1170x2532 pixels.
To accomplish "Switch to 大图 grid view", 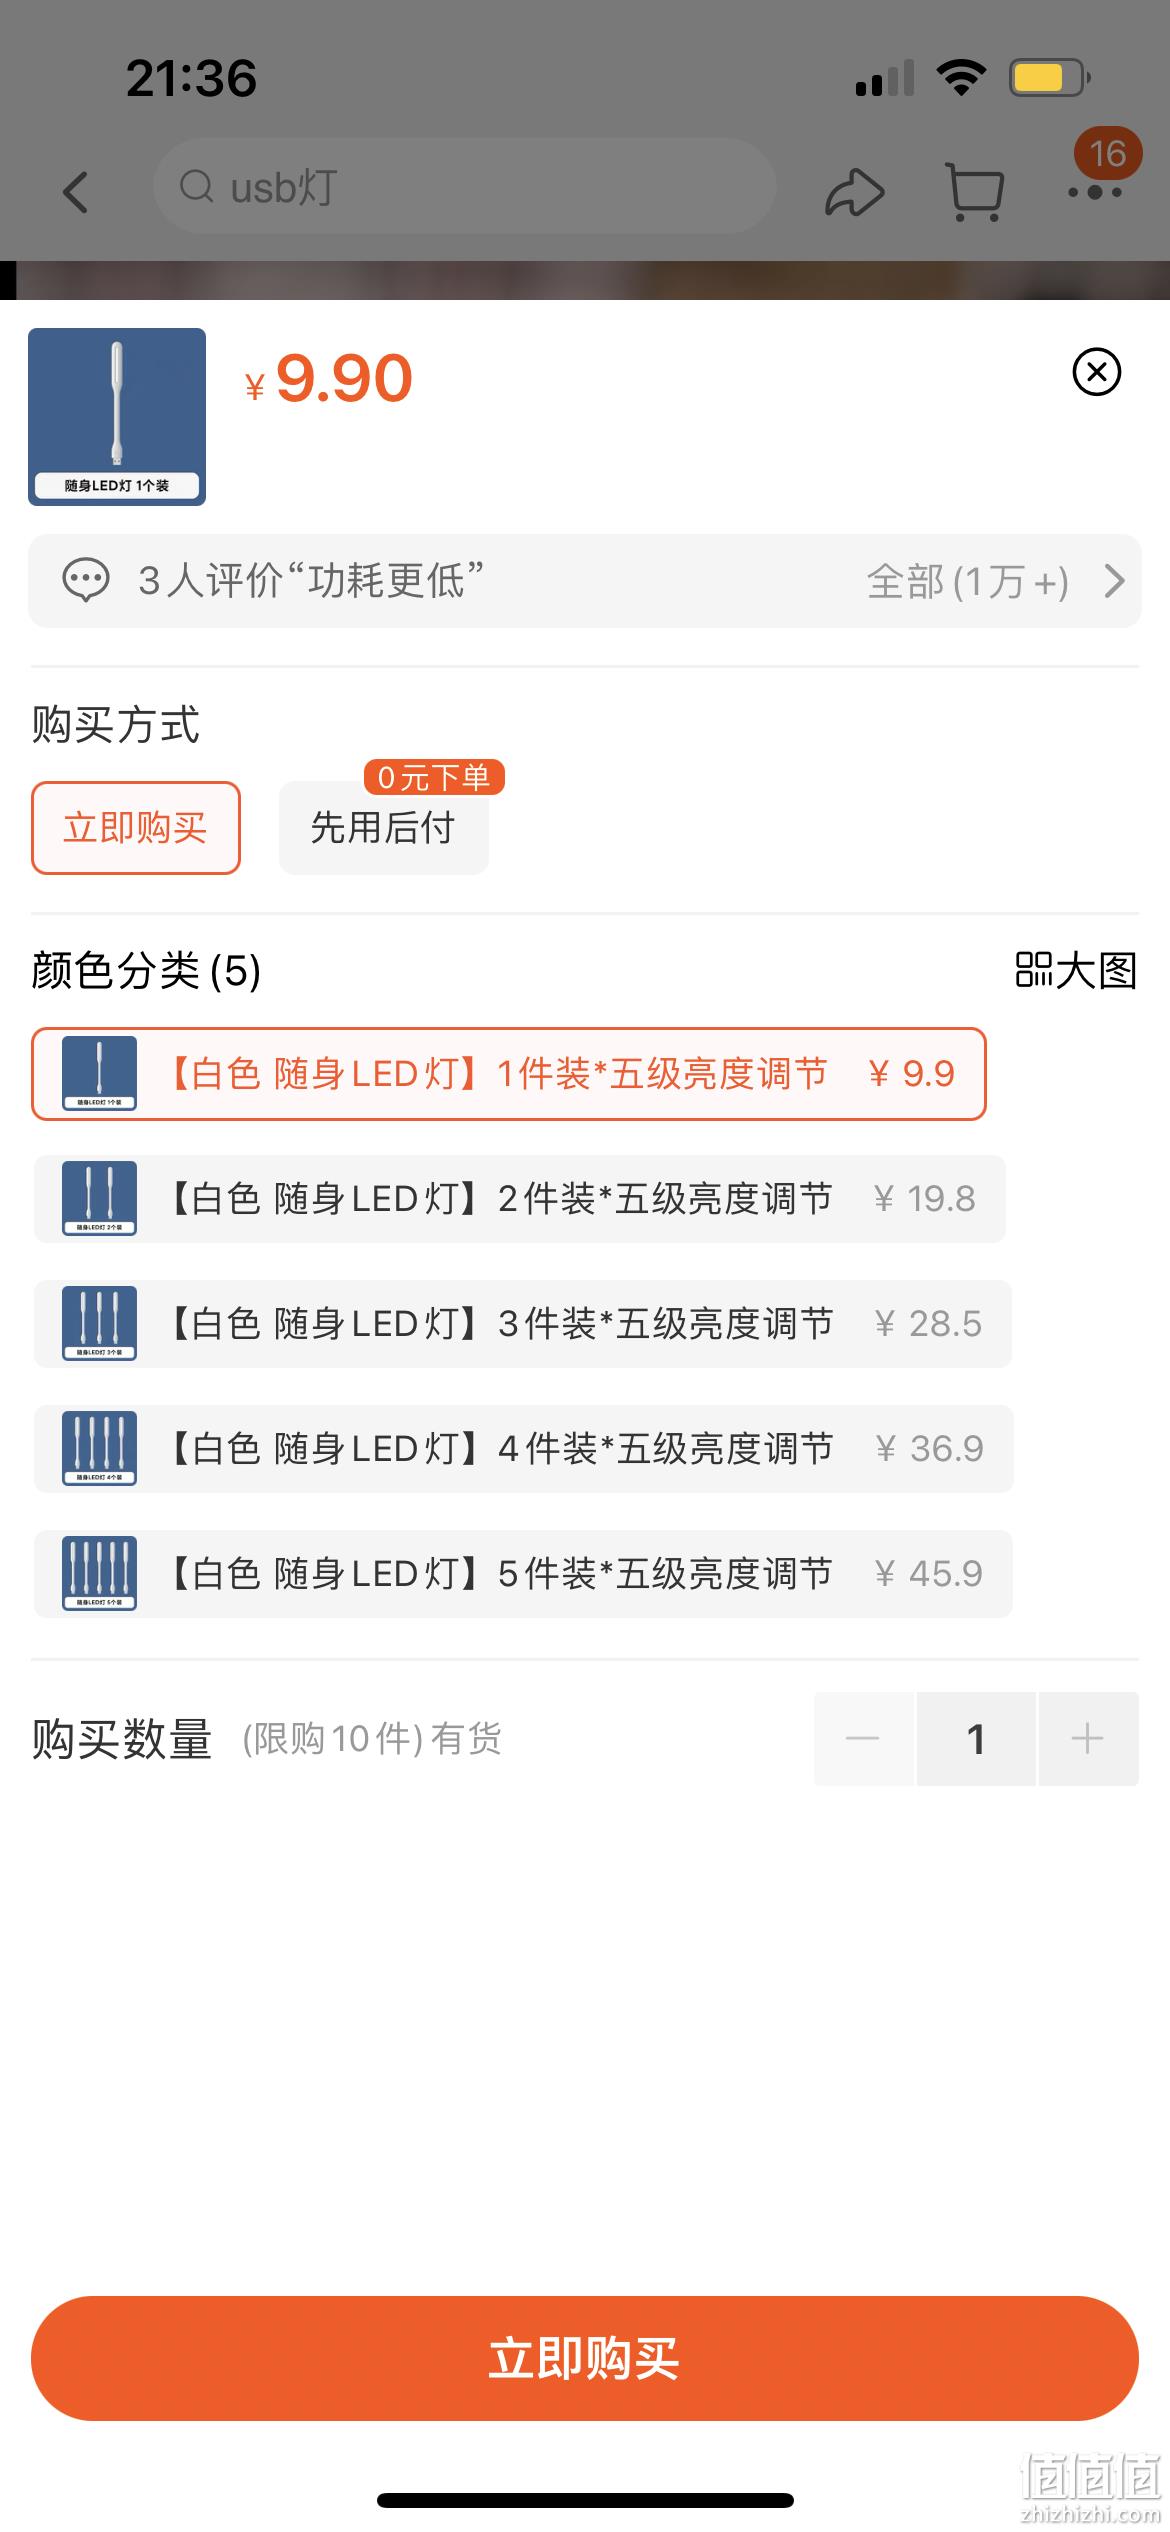I will [1076, 970].
